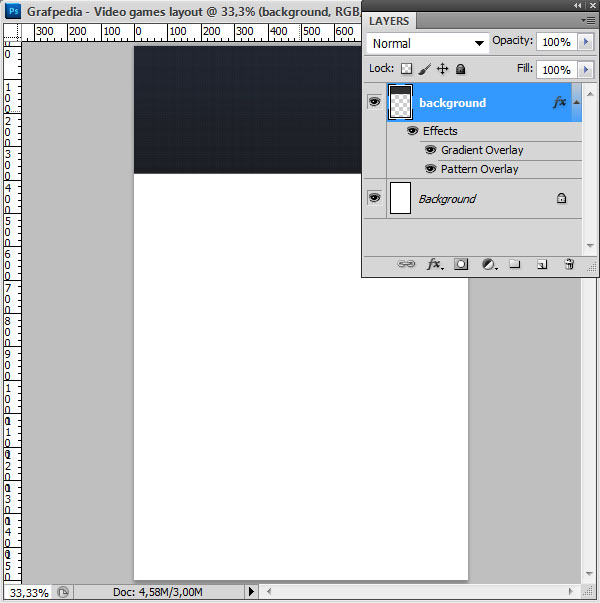
Task: Add a layer mask
Action: (461, 264)
